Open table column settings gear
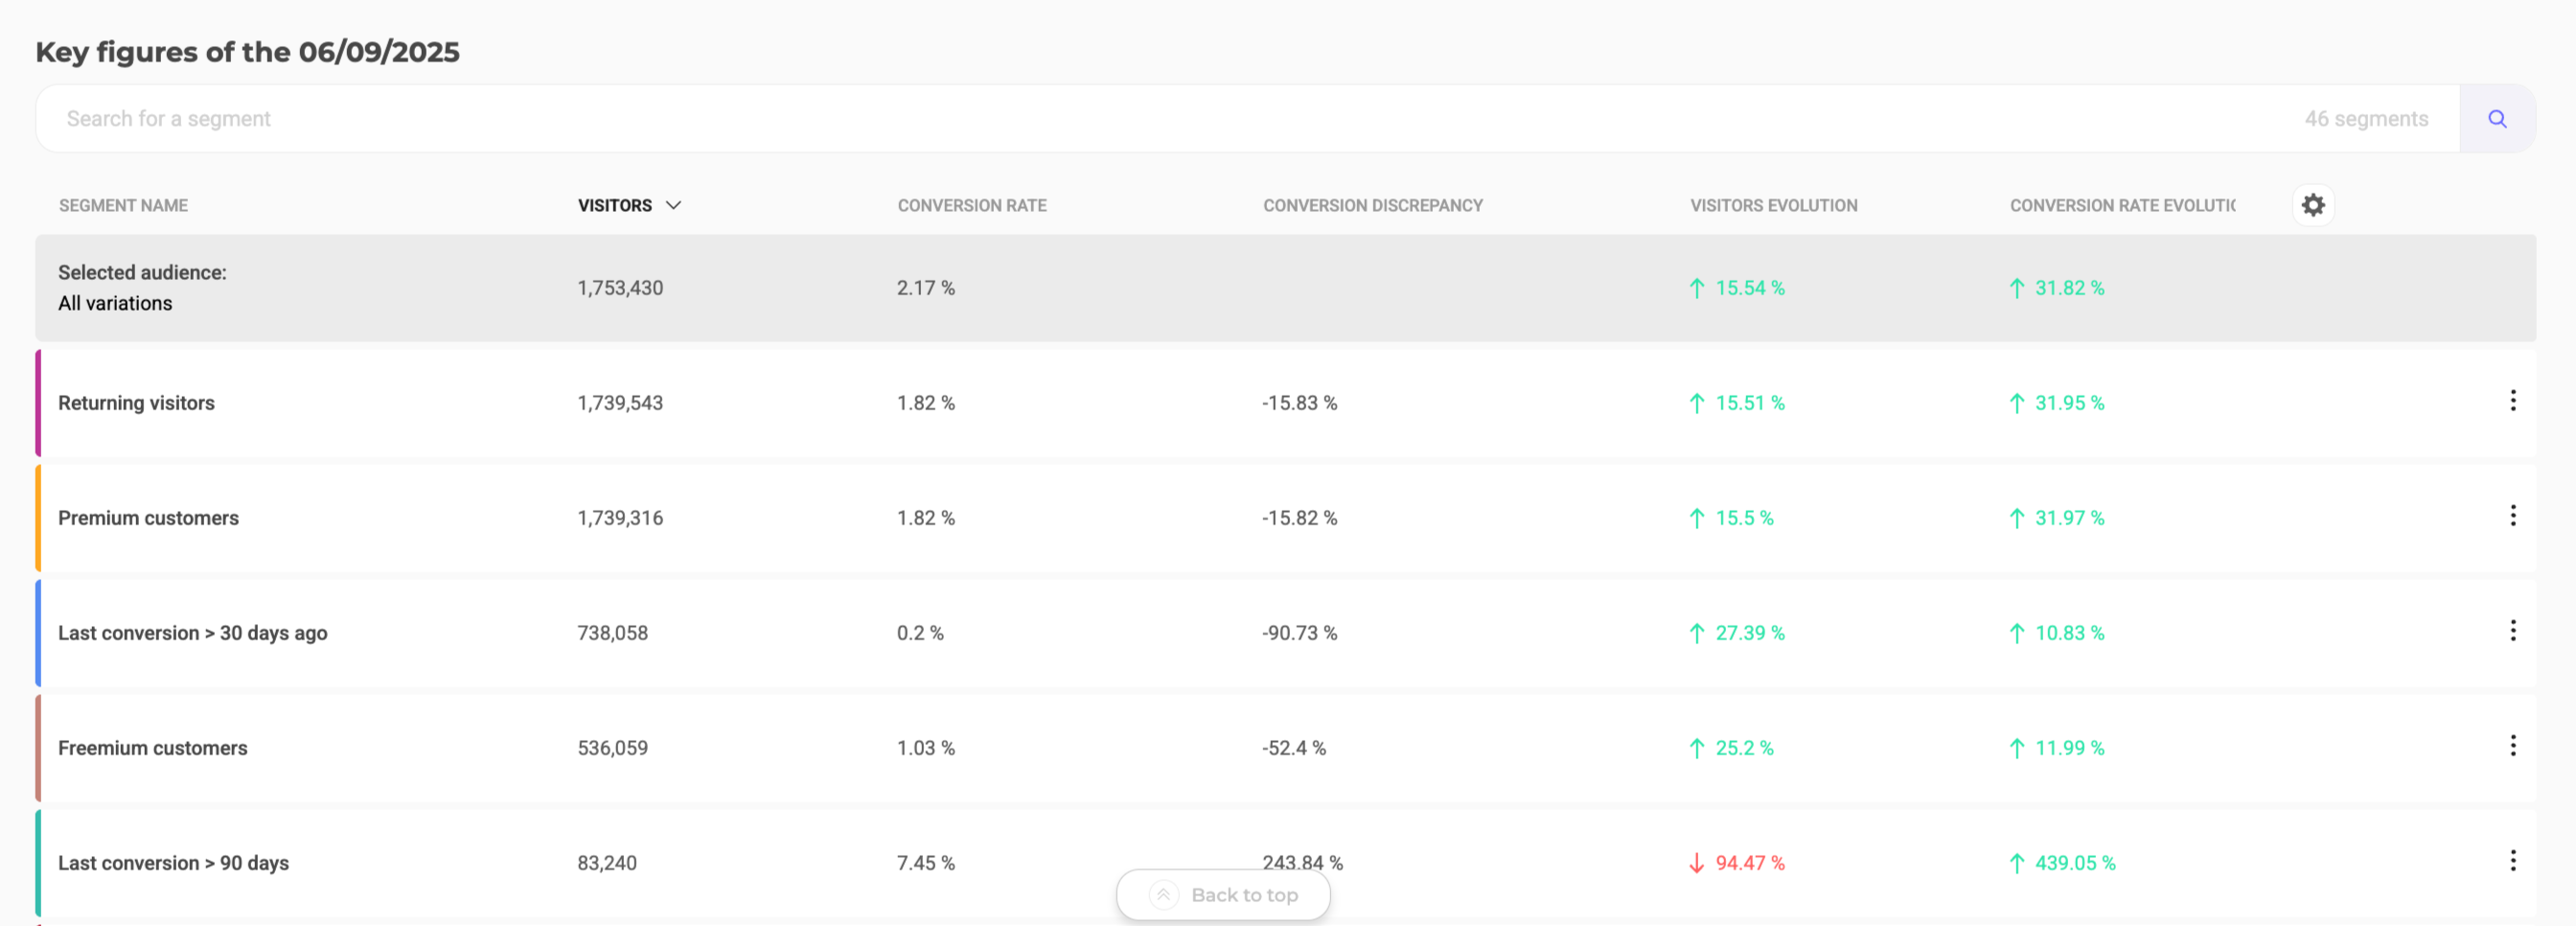The height and width of the screenshot is (926, 2576). (2312, 205)
